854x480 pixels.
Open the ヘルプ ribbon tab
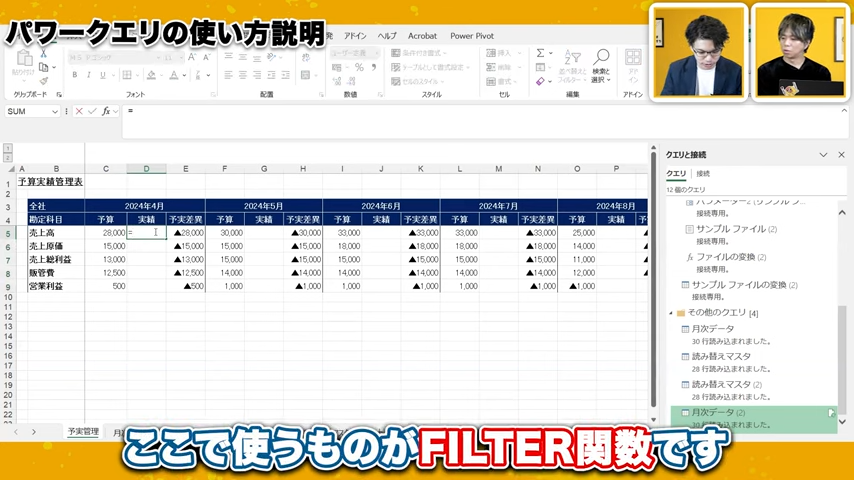tap(387, 36)
